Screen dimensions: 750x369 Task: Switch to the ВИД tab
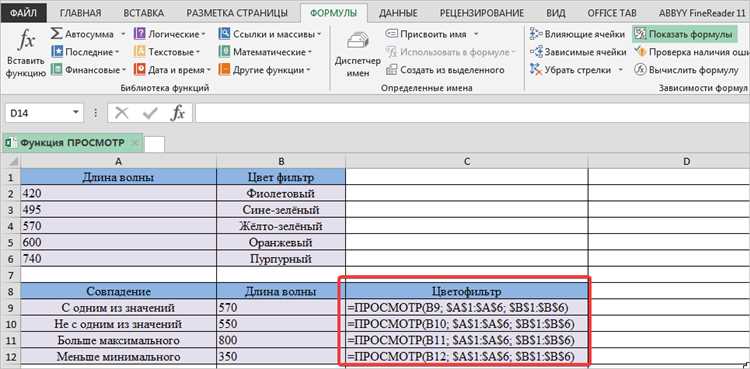click(556, 13)
